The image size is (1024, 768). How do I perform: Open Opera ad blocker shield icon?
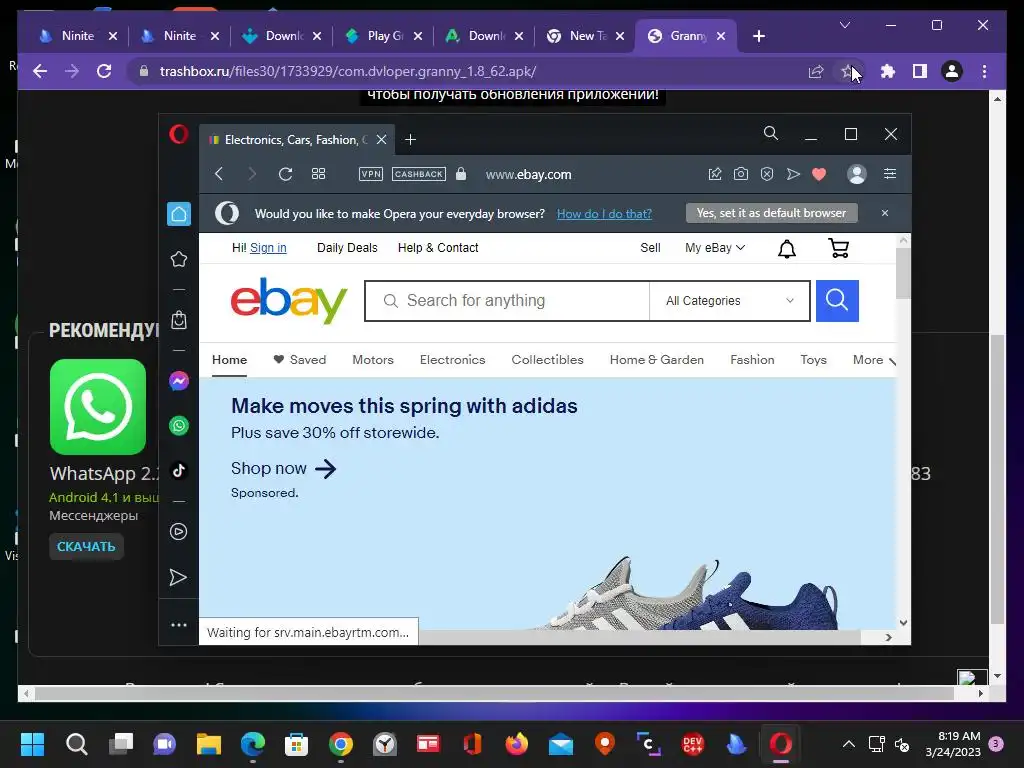[767, 174]
